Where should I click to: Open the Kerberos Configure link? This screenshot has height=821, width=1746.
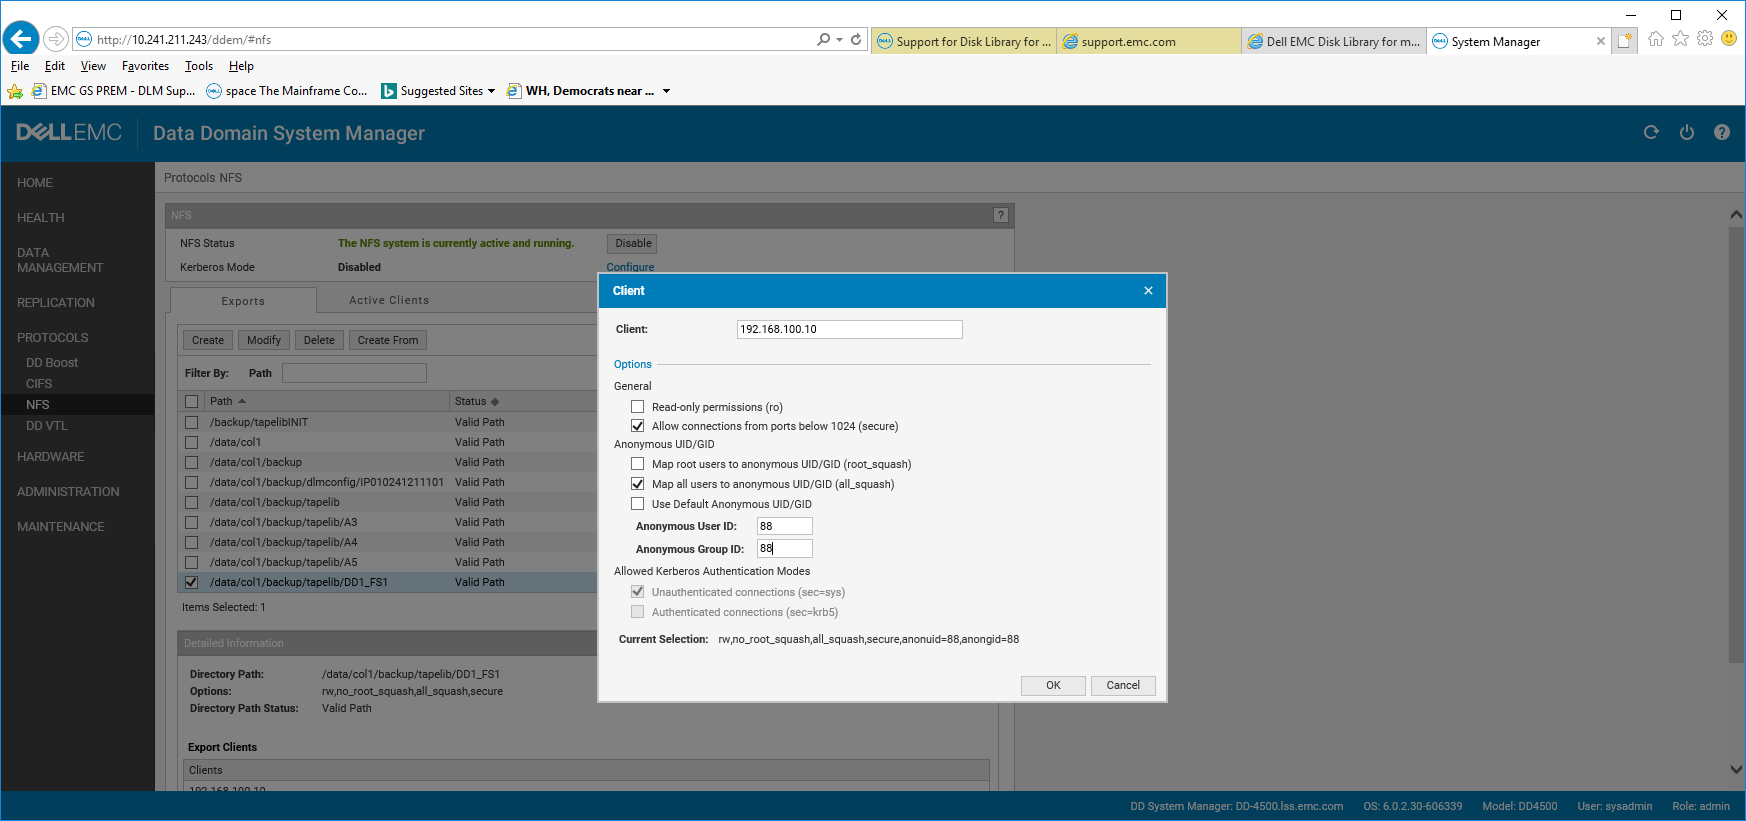tap(630, 267)
